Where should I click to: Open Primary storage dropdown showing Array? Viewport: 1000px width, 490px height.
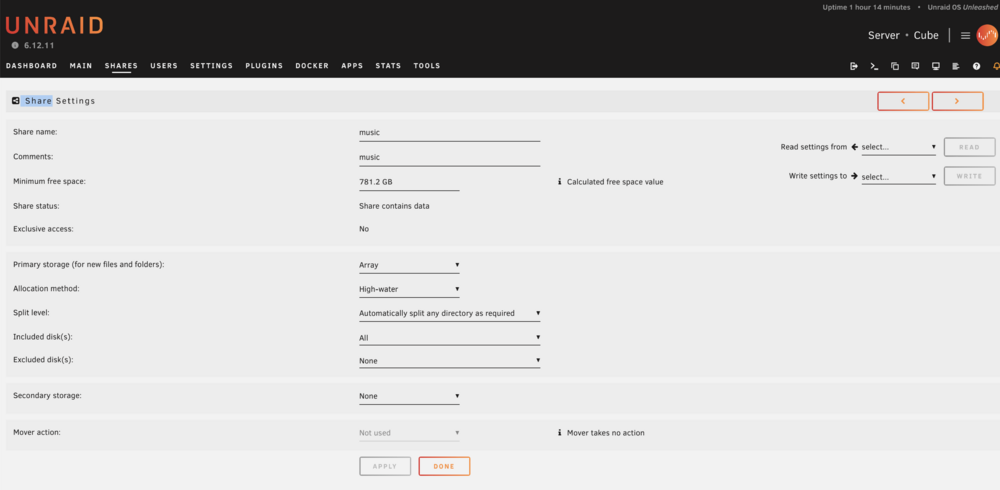(x=409, y=265)
